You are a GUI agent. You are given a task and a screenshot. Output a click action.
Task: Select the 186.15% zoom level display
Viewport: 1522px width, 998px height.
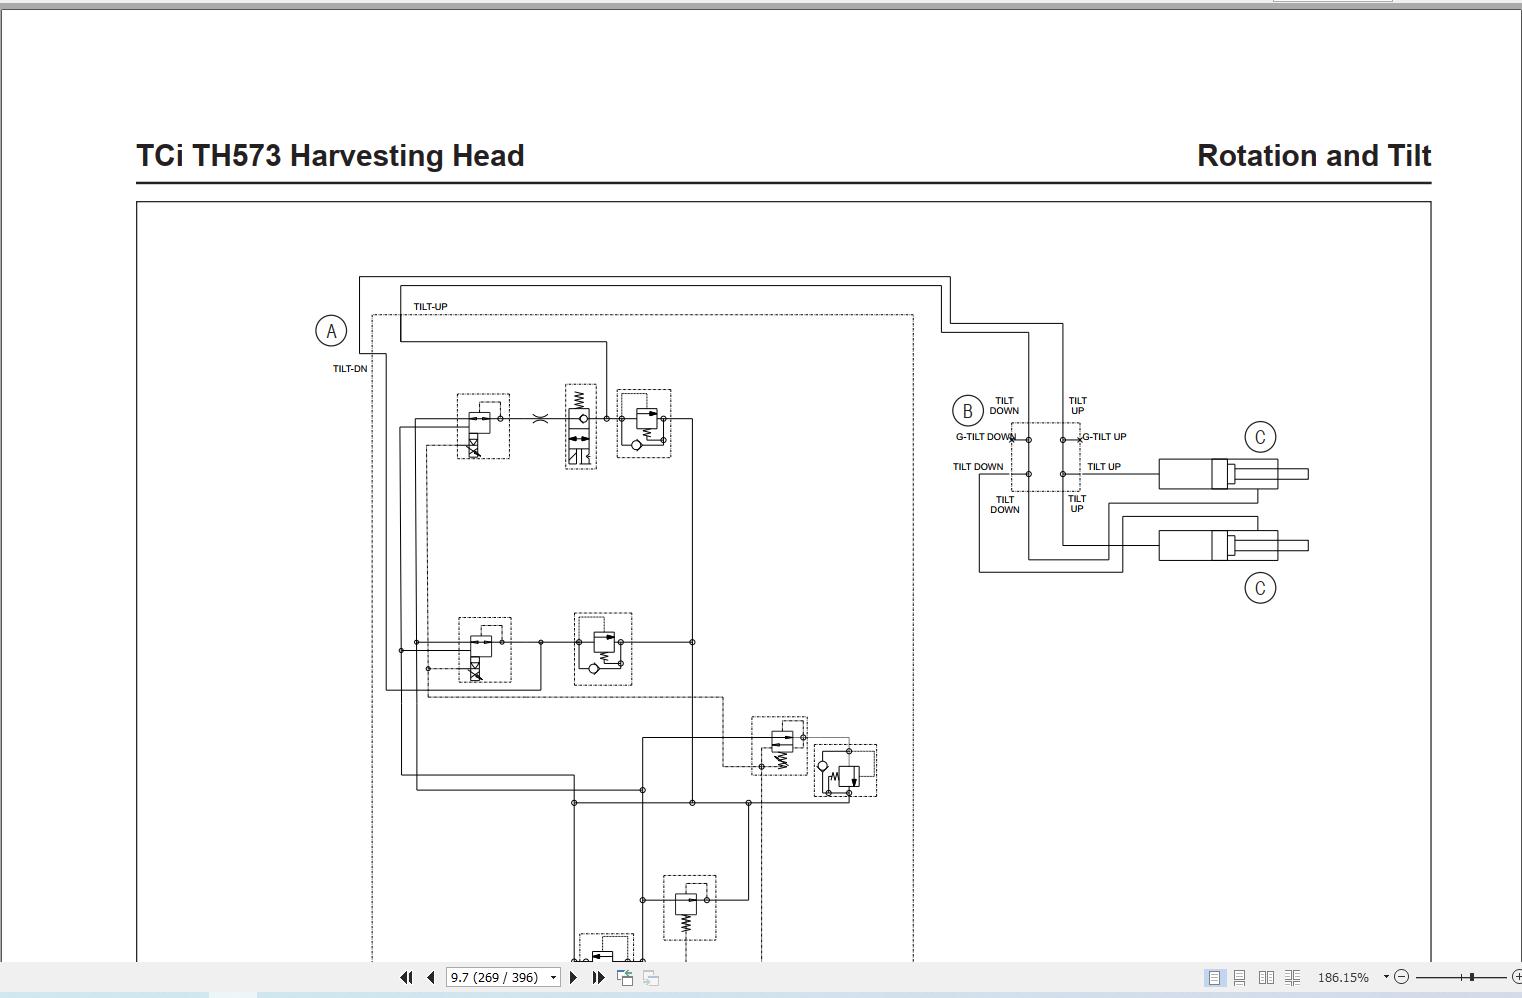point(1343,976)
